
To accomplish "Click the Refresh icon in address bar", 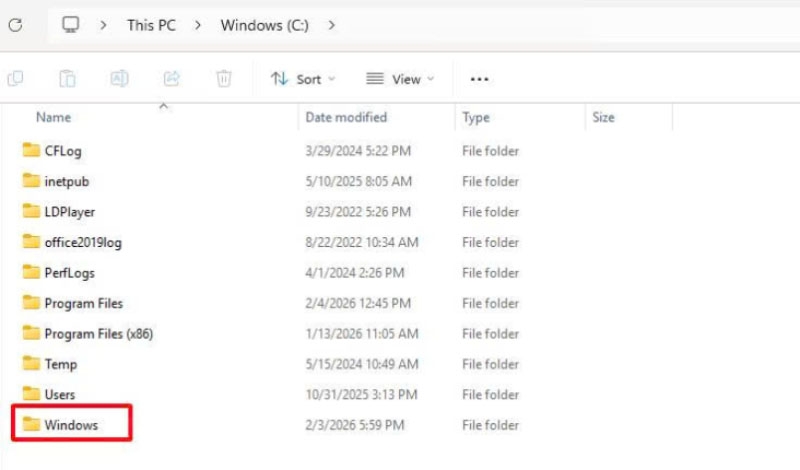I will point(15,25).
